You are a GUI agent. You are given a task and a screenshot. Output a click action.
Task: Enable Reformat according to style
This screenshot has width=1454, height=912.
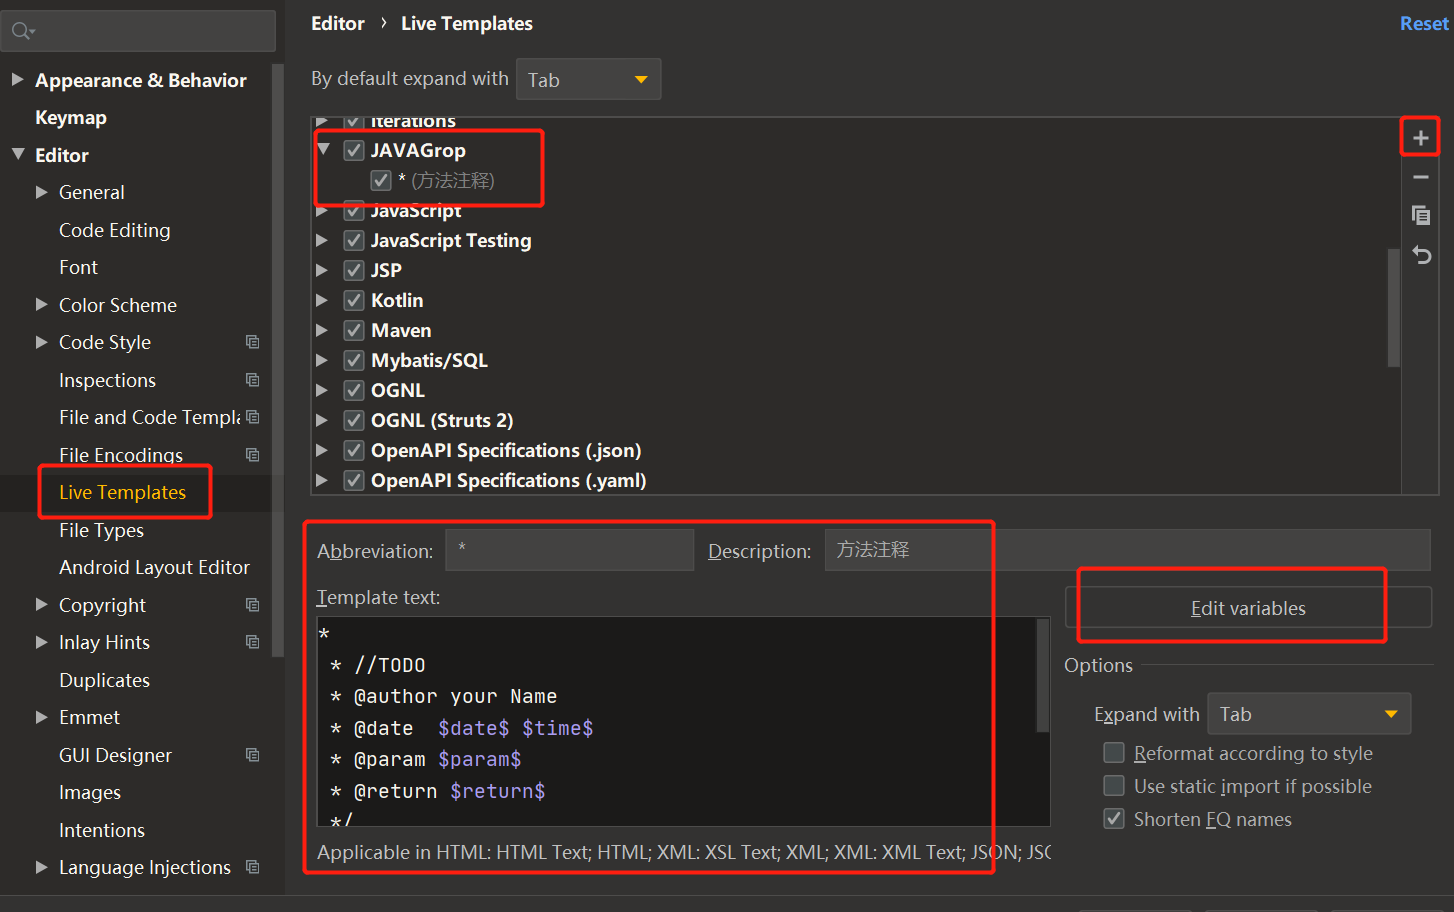coord(1114,752)
